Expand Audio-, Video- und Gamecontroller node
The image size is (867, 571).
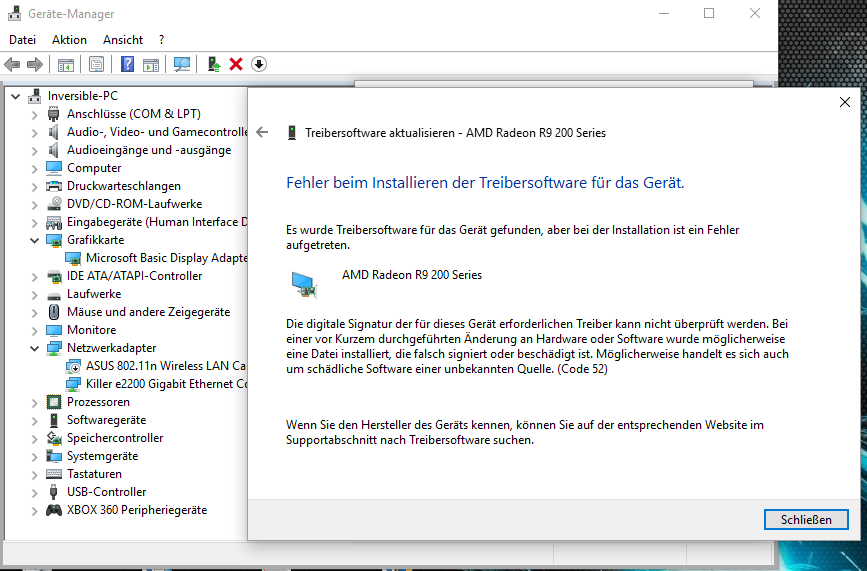tap(34, 133)
